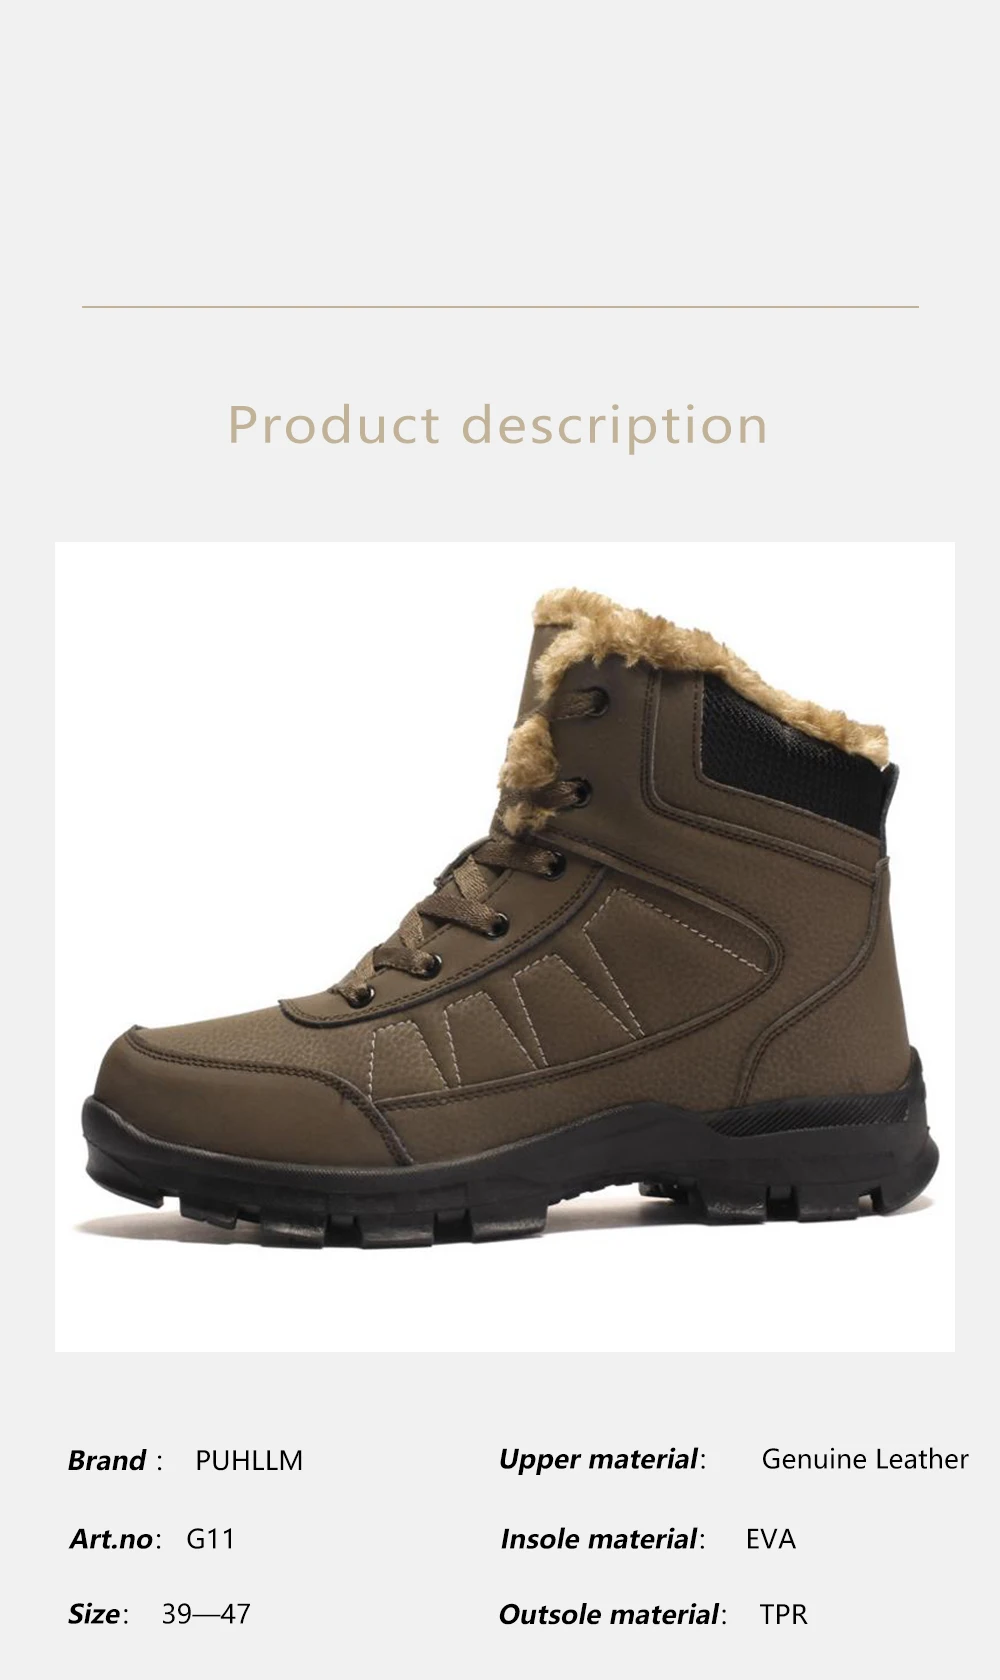
Task: Click the G11 article number
Action: click(211, 1538)
